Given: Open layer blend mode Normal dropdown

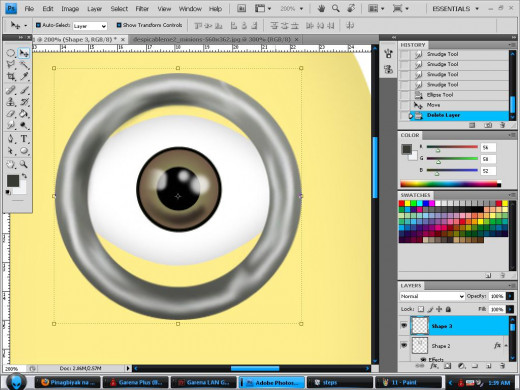Looking at the screenshot, I should coord(432,296).
